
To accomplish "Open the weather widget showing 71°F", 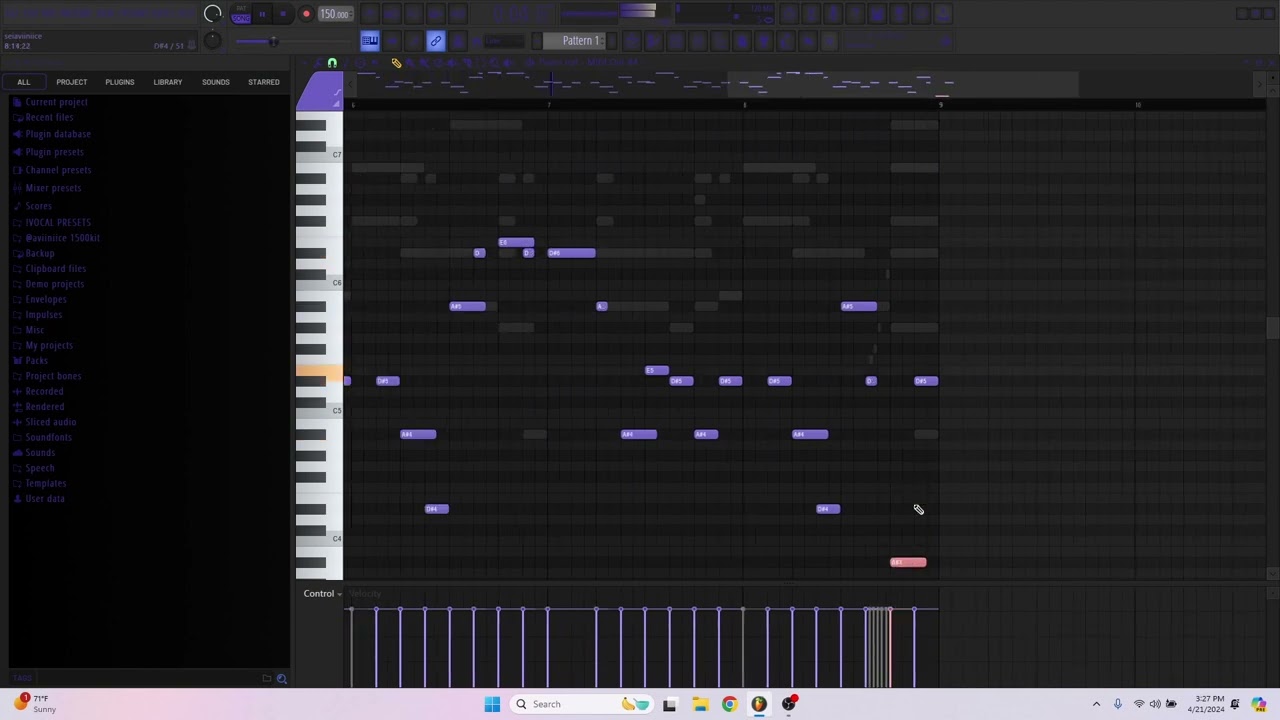I will [x=35, y=704].
